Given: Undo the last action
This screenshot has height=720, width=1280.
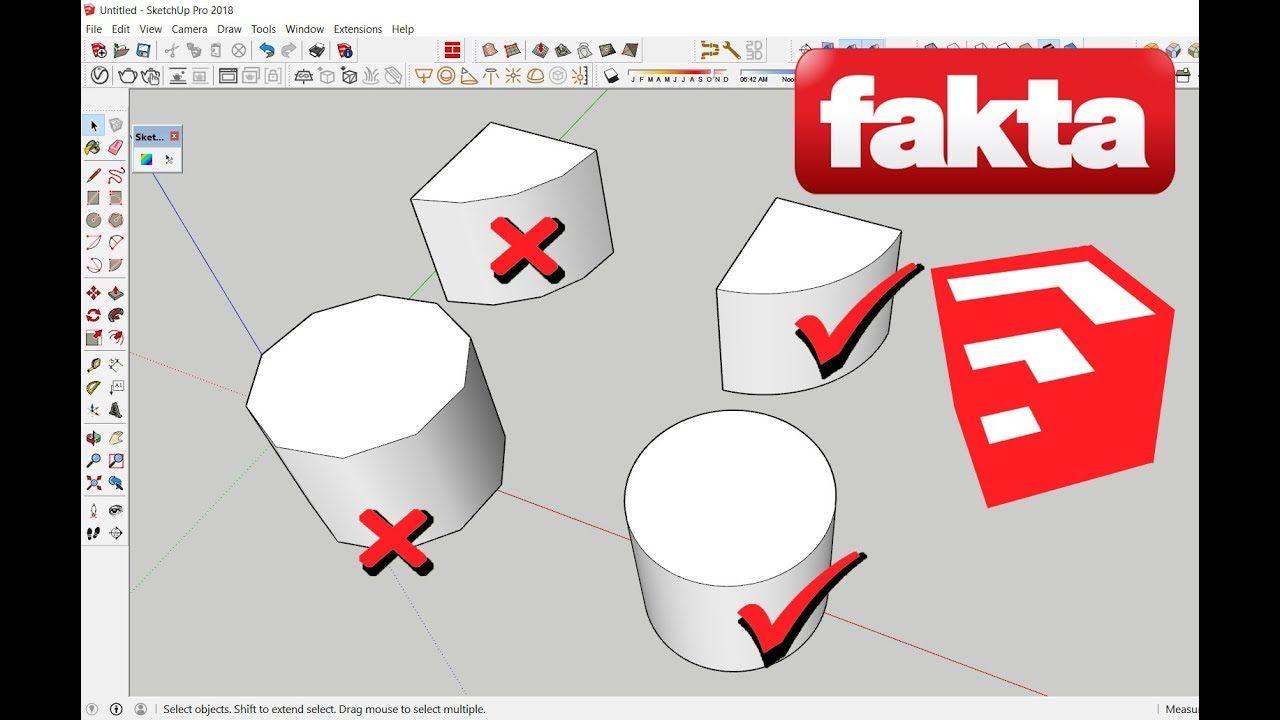Looking at the screenshot, I should 266,50.
